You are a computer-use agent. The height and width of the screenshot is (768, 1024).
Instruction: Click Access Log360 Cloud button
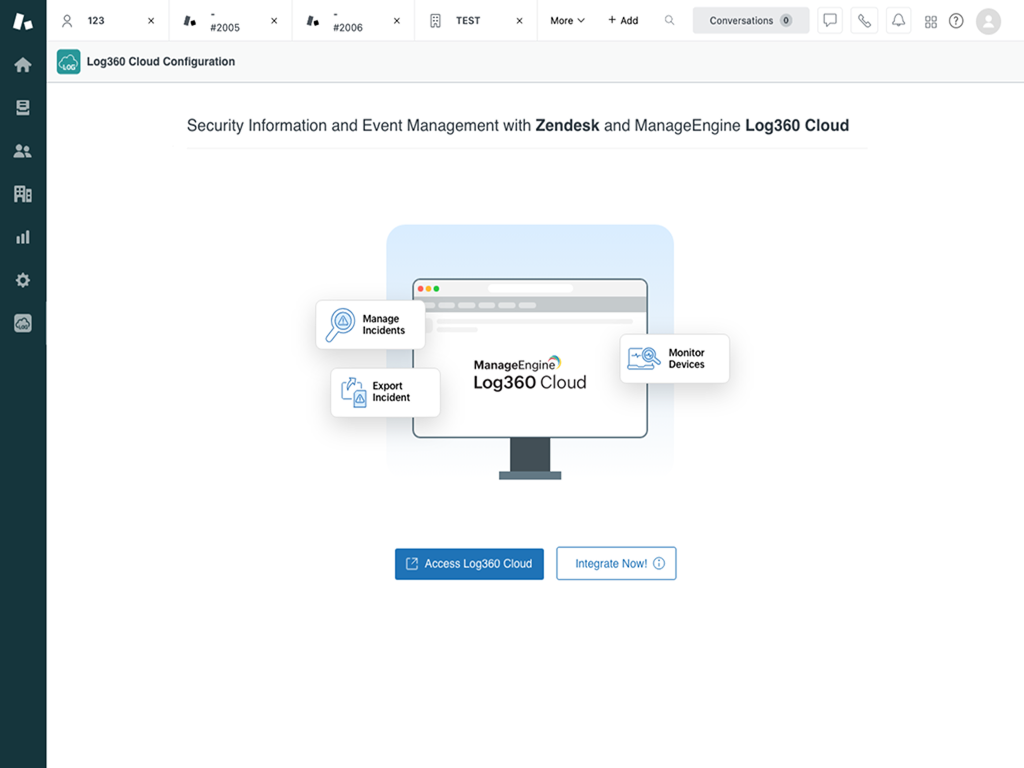pyautogui.click(x=469, y=564)
